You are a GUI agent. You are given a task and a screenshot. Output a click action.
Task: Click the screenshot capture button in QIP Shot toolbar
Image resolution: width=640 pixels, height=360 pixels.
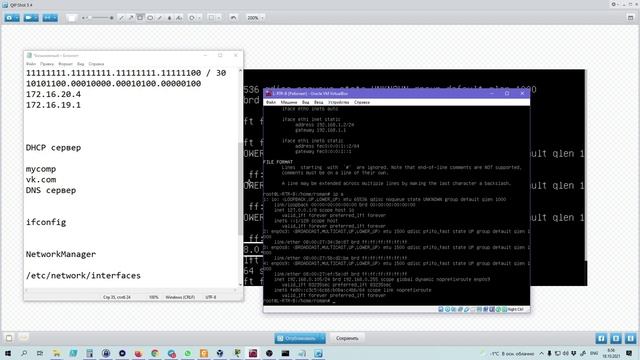9,18
